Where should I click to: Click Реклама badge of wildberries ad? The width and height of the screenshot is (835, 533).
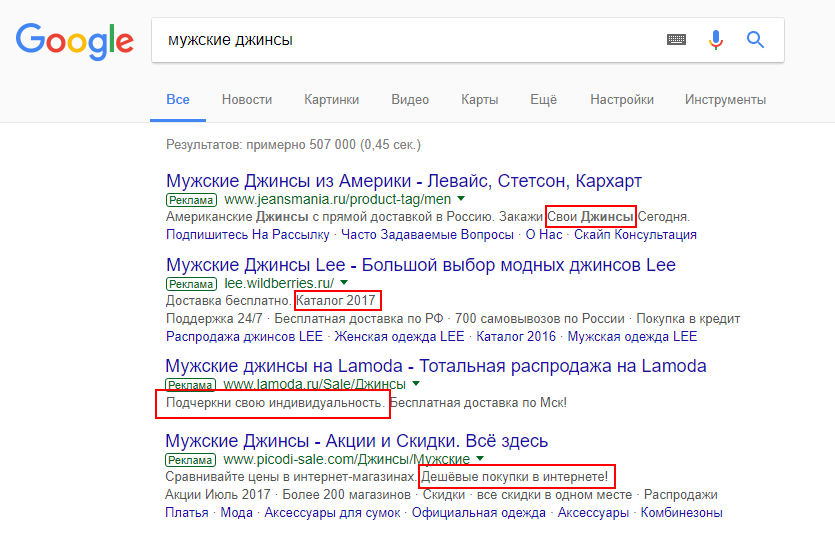(x=192, y=284)
